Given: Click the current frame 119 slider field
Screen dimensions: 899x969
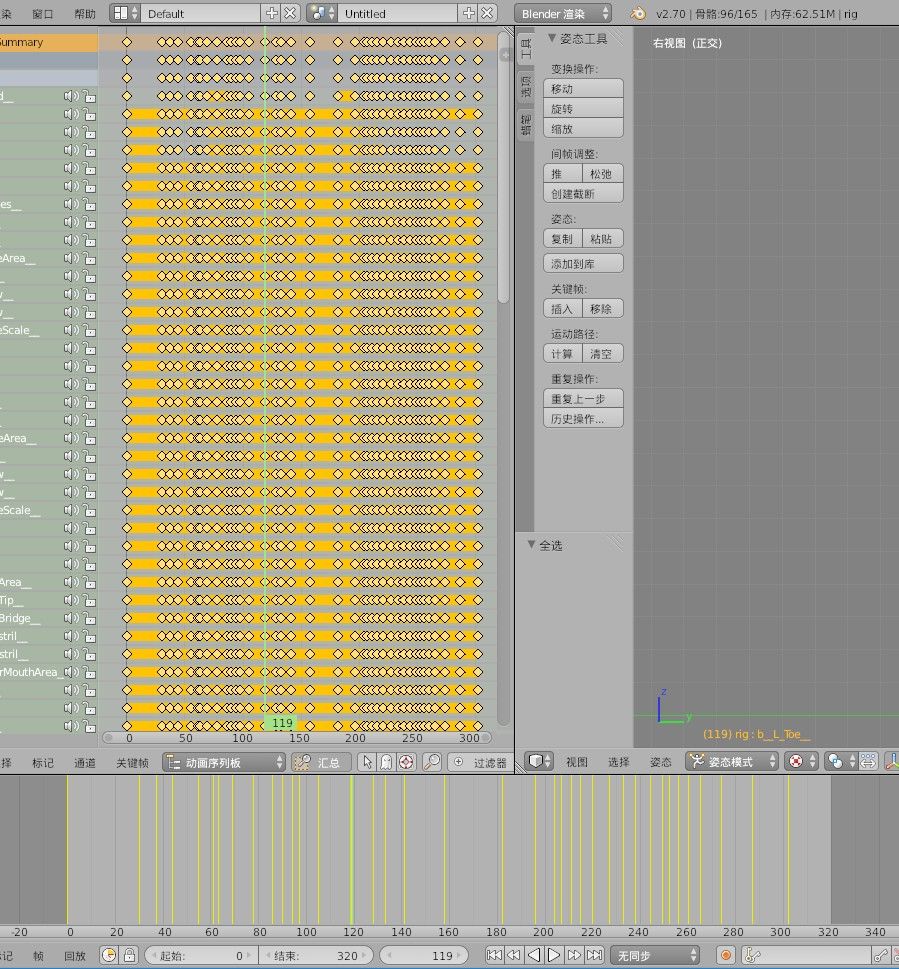Looking at the screenshot, I should (424, 955).
